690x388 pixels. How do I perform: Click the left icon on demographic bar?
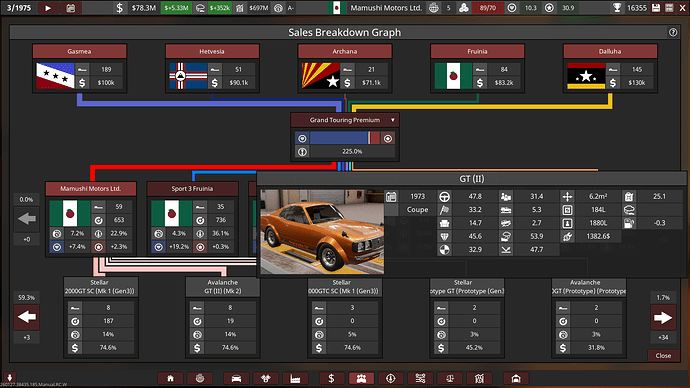tap(302, 138)
